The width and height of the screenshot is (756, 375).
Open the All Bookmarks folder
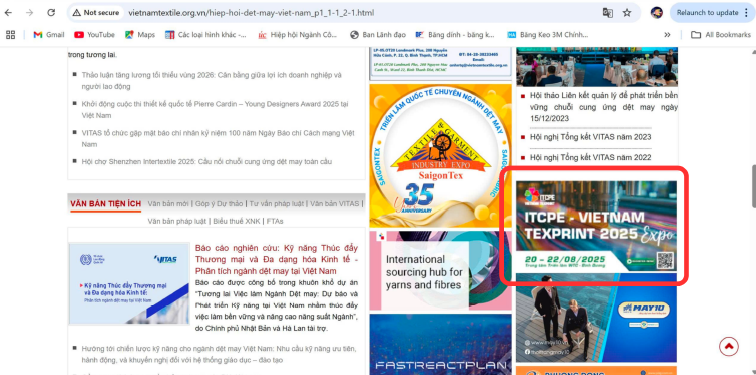(721, 35)
